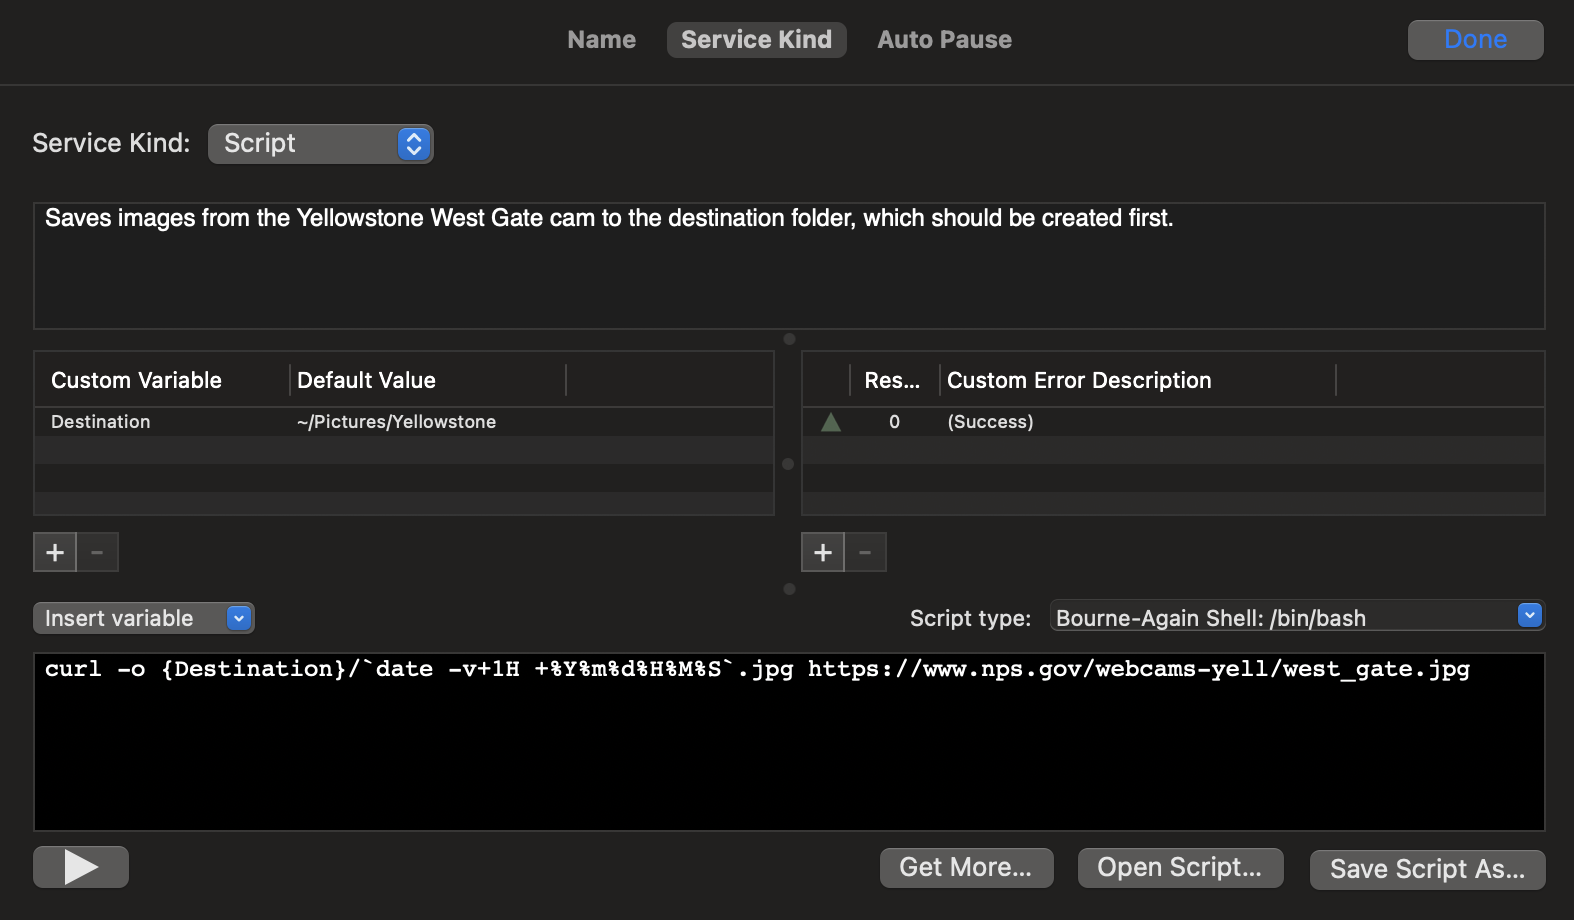Click the Get More... button
1574x920 pixels.
966,867
